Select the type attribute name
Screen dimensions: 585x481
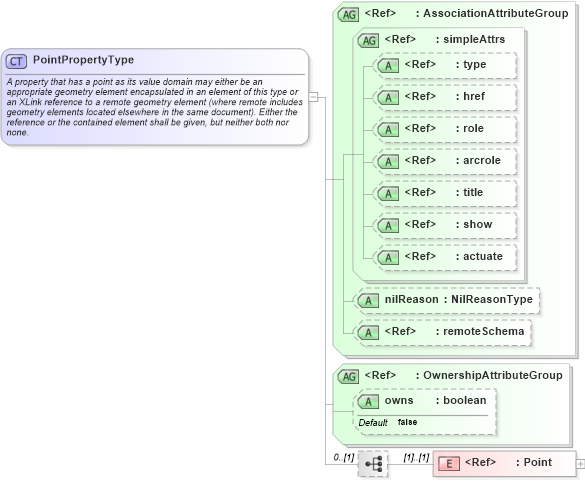(475, 65)
